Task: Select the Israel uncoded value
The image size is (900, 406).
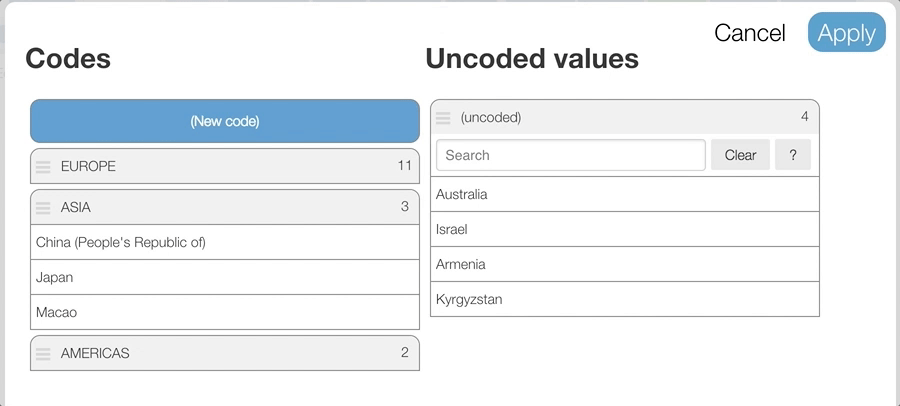Action: (625, 229)
